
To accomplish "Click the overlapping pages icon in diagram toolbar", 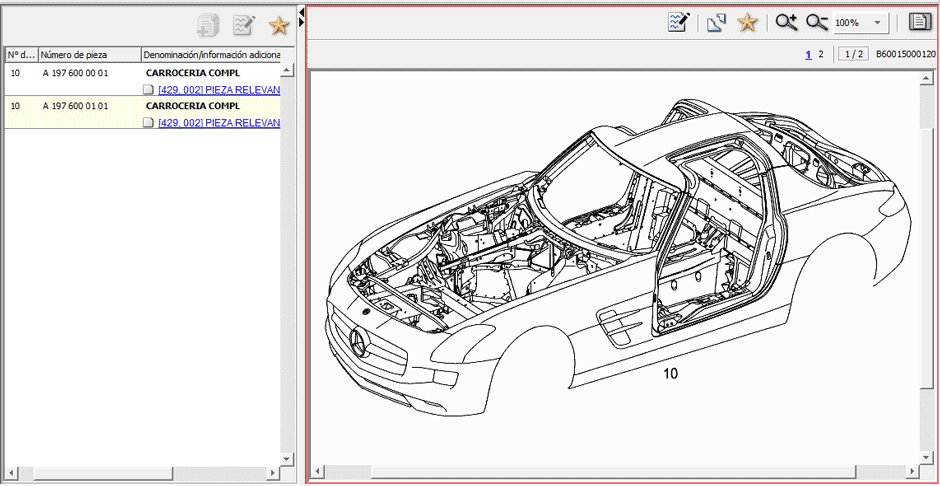I will (716, 22).
